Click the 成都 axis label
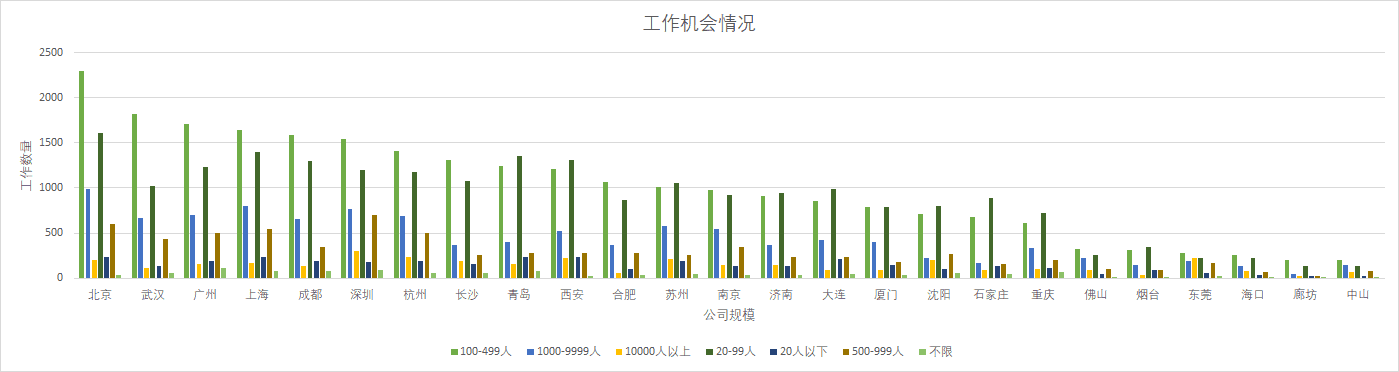 pos(310,295)
